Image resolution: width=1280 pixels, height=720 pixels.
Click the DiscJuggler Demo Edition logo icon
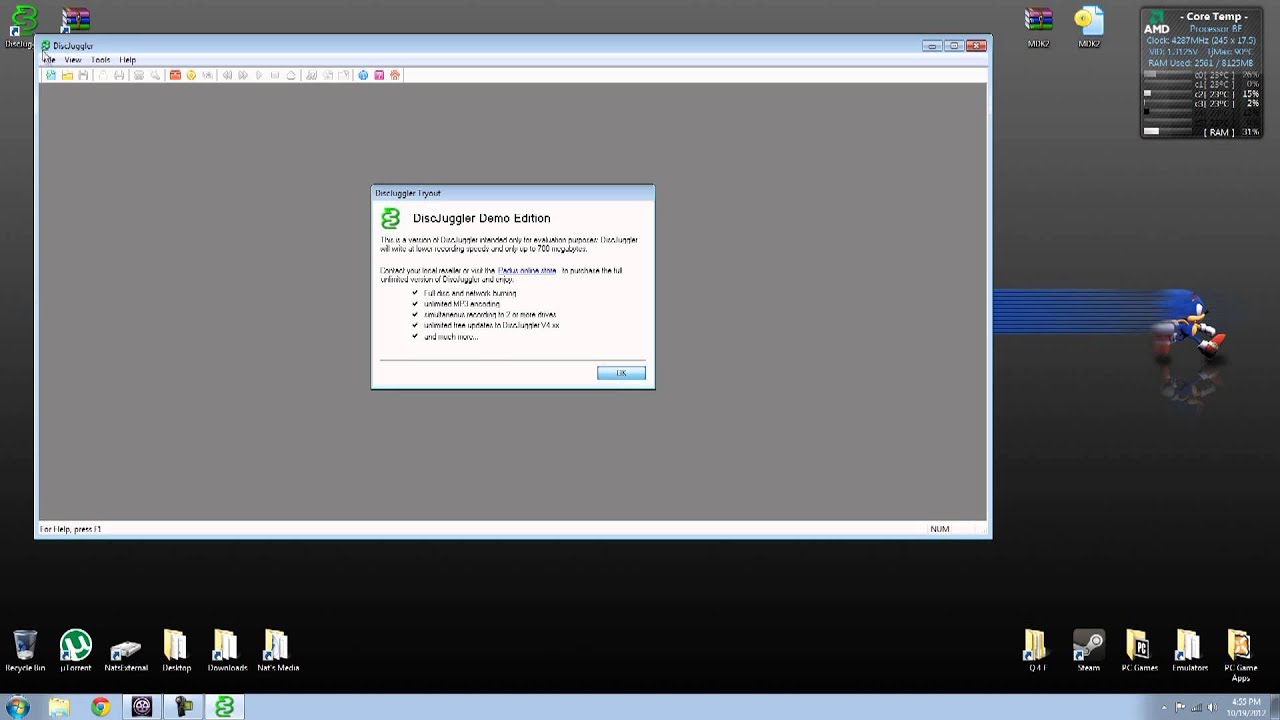coord(391,218)
